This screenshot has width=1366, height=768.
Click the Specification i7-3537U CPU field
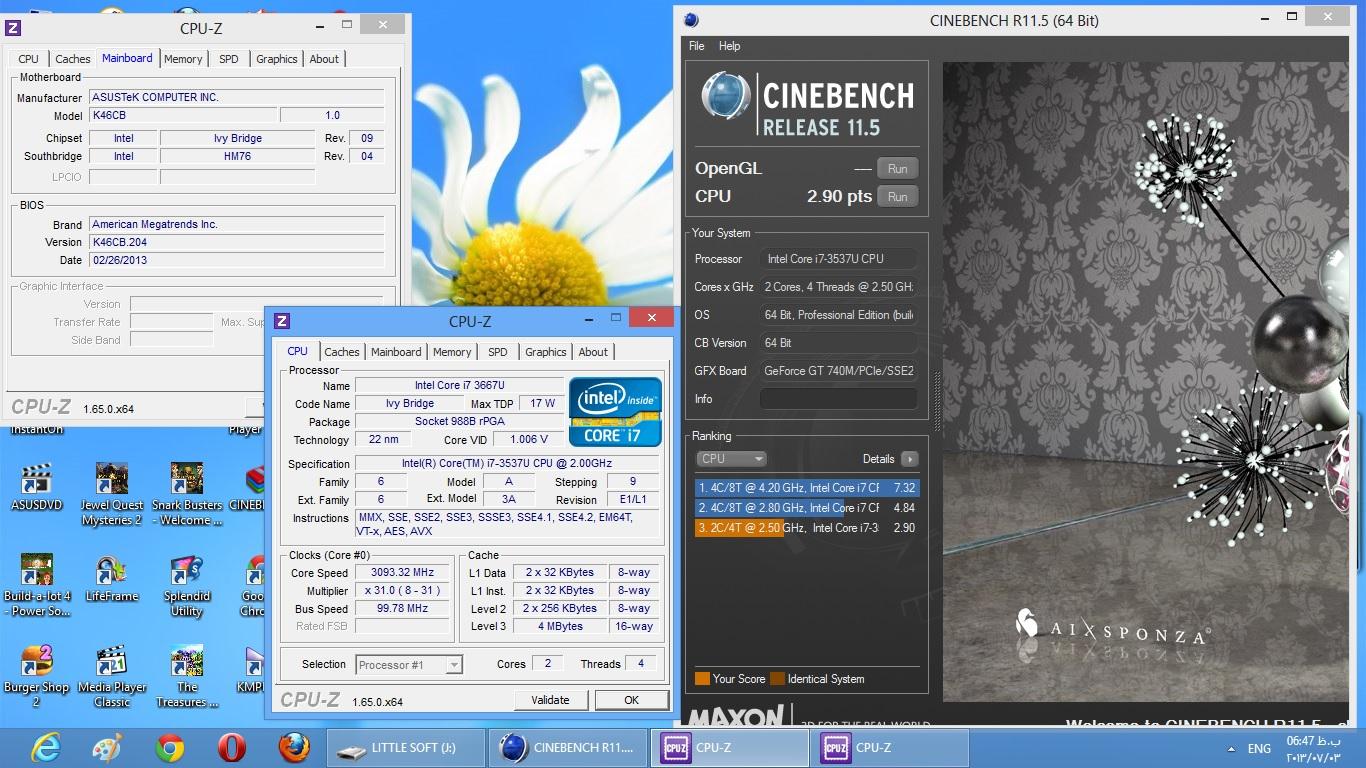coord(507,464)
